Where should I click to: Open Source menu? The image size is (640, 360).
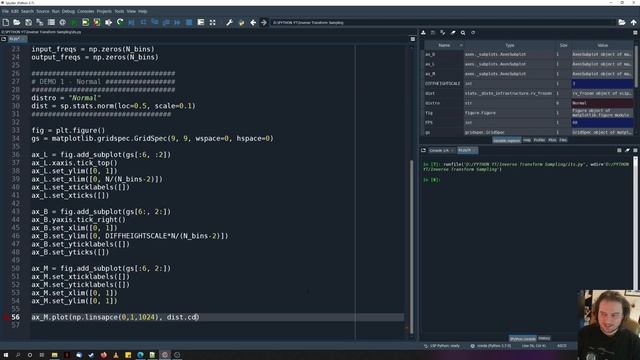click(x=42, y=11)
